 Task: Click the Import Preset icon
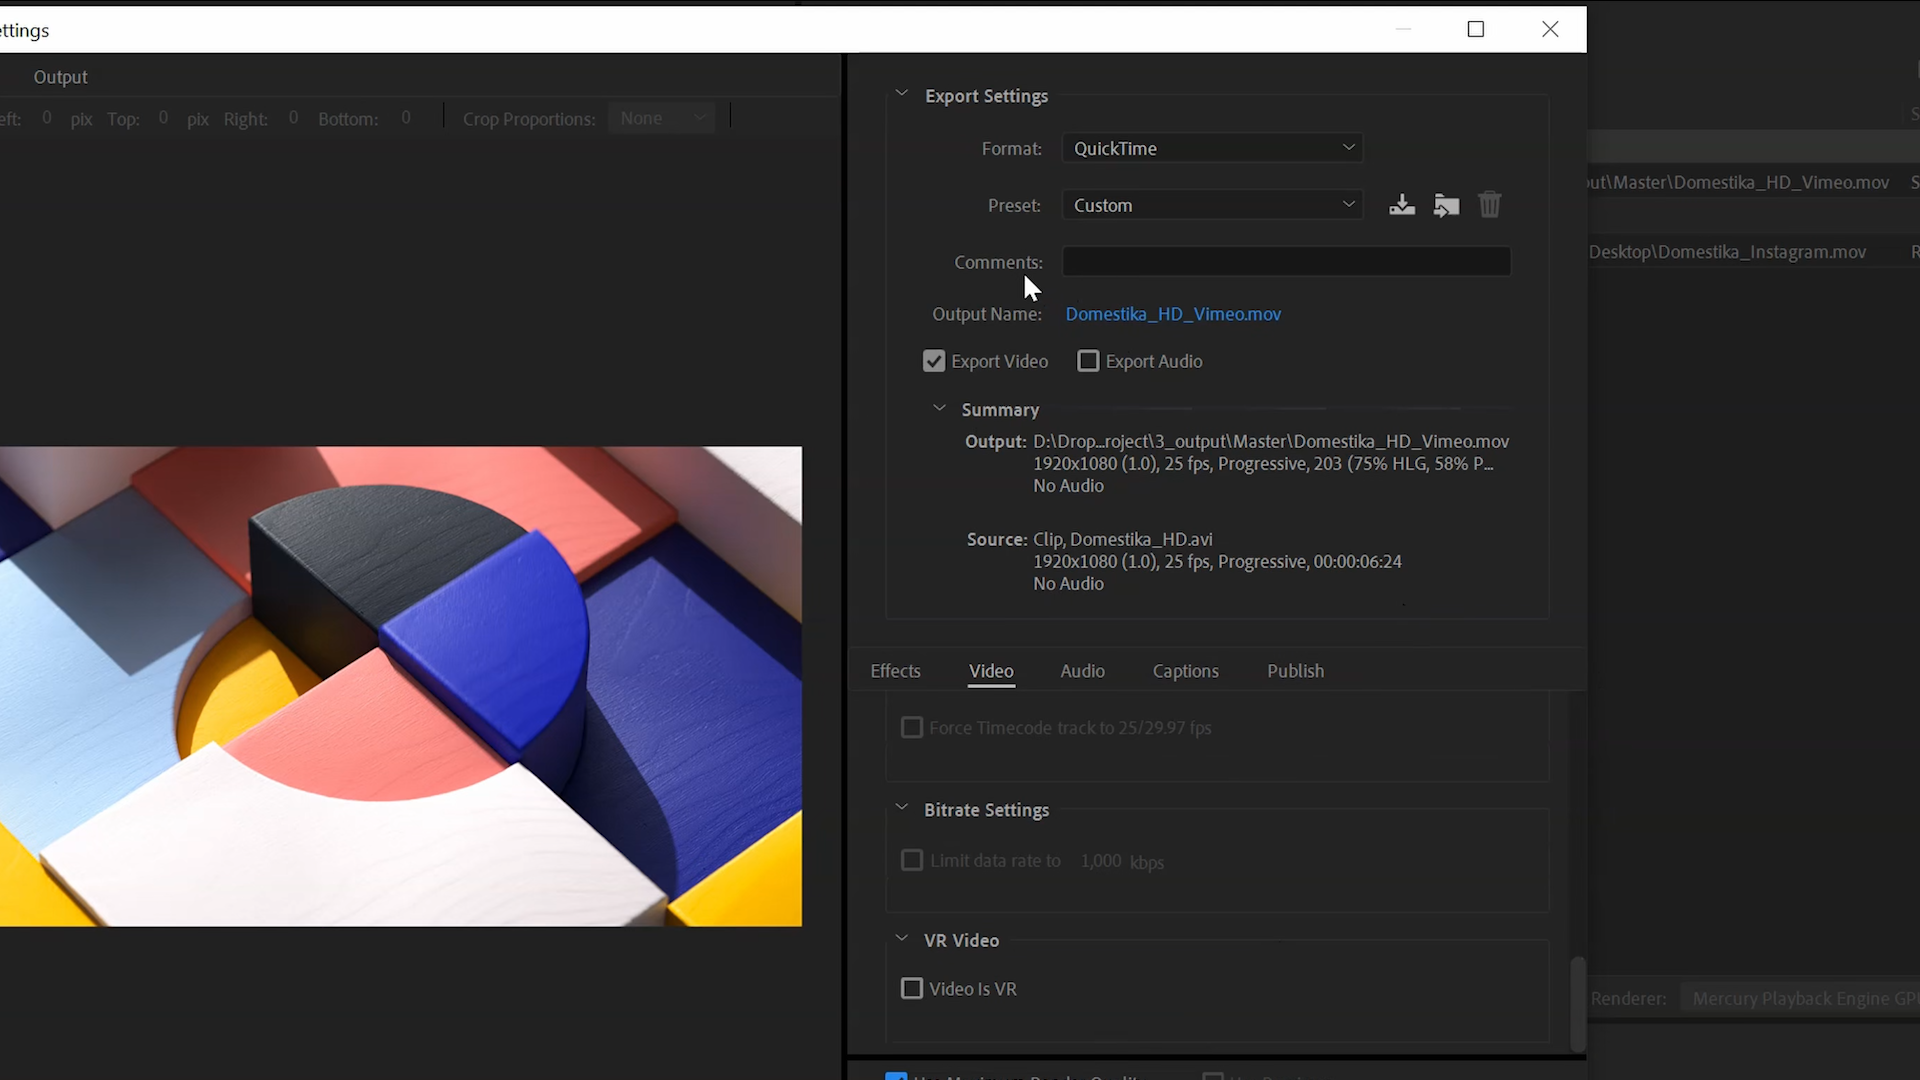tap(1446, 205)
